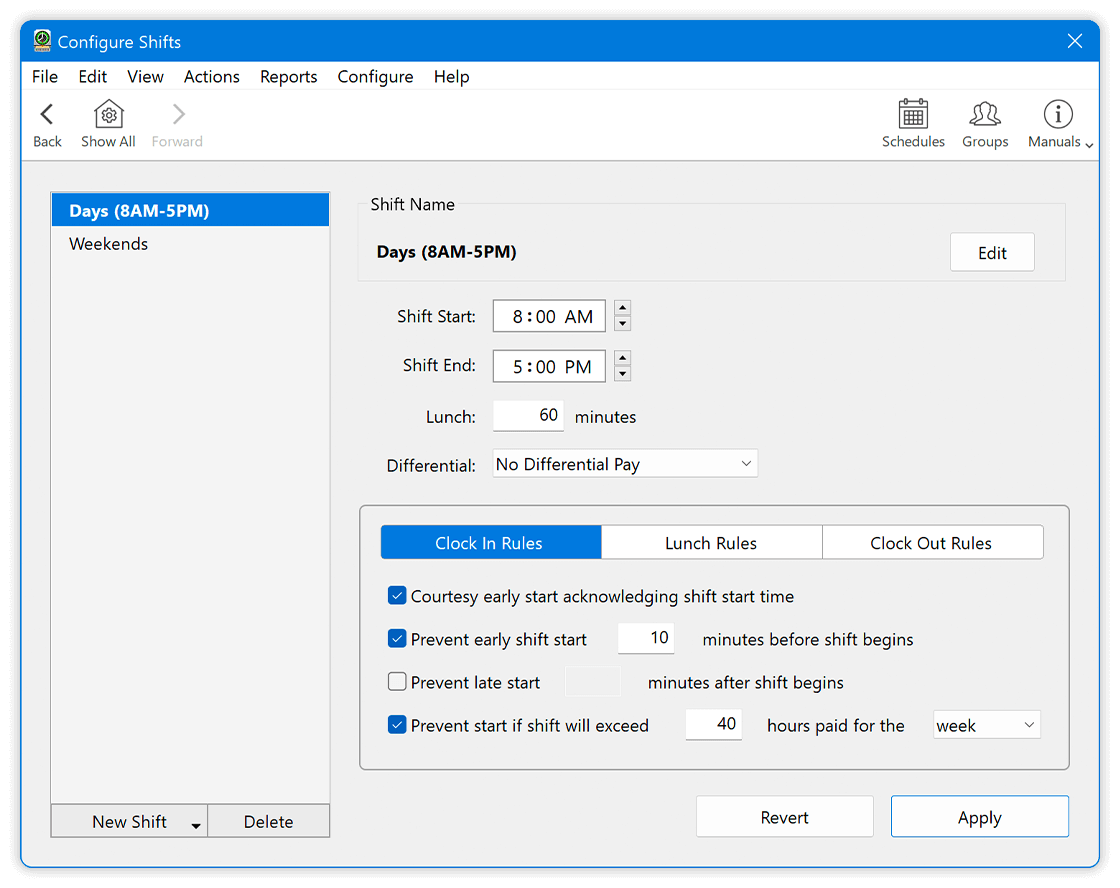
Task: Switch to Clock In Rules tab
Action: [x=491, y=543]
